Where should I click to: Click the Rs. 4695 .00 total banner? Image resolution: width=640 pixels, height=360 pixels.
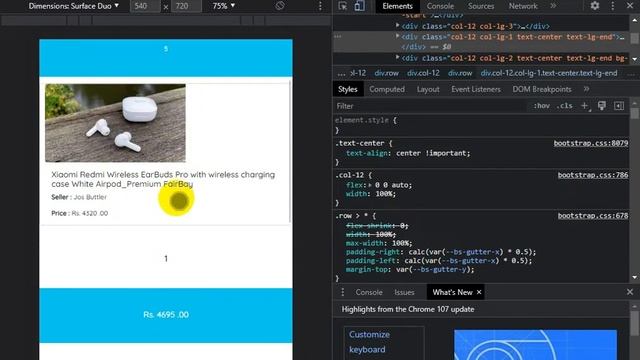166,315
